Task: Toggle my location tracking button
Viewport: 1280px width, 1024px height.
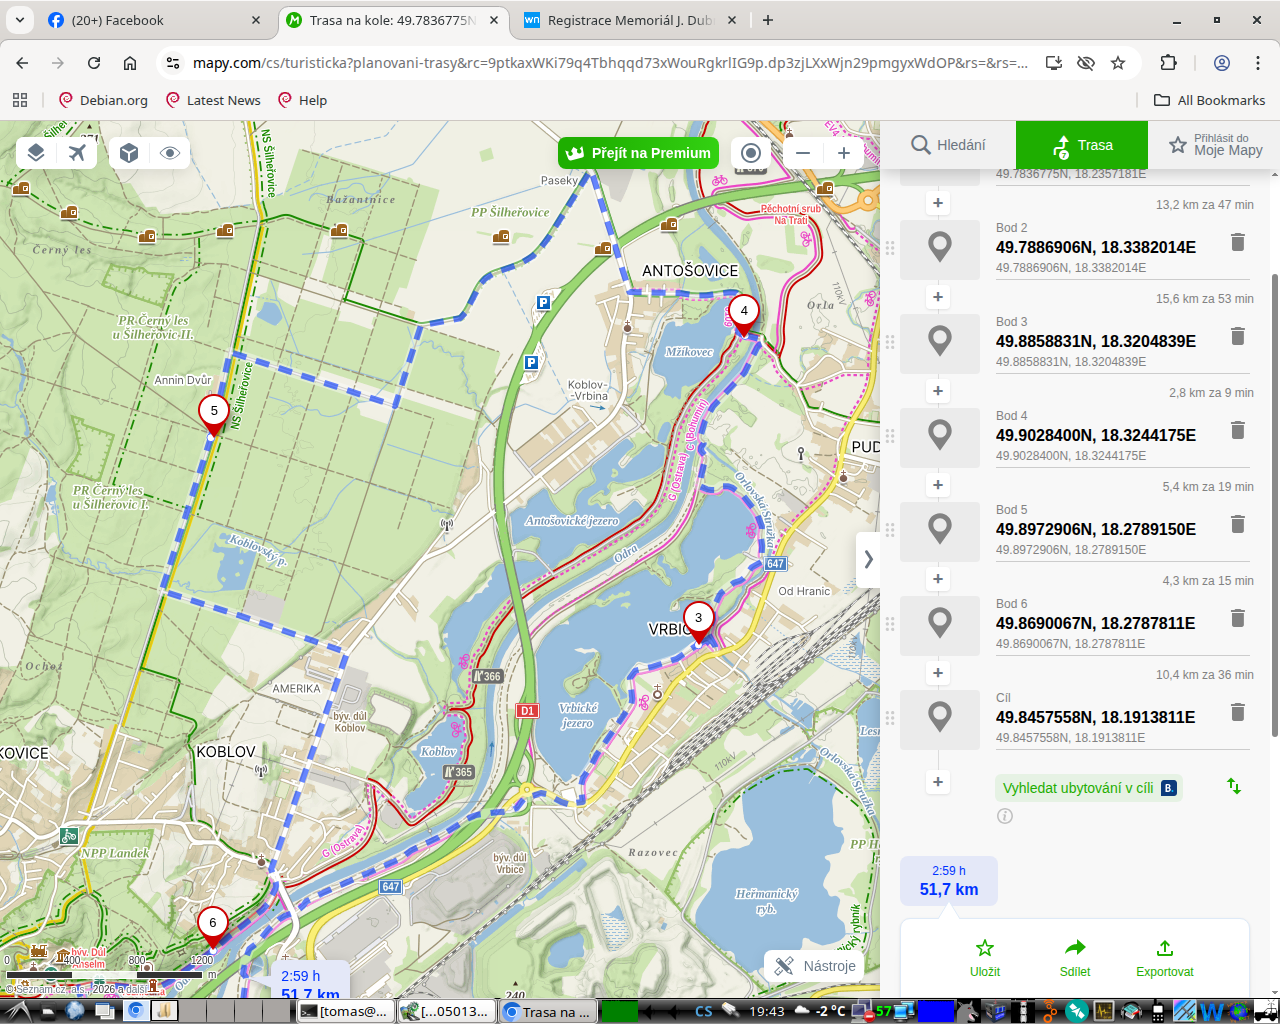Action: pos(751,153)
